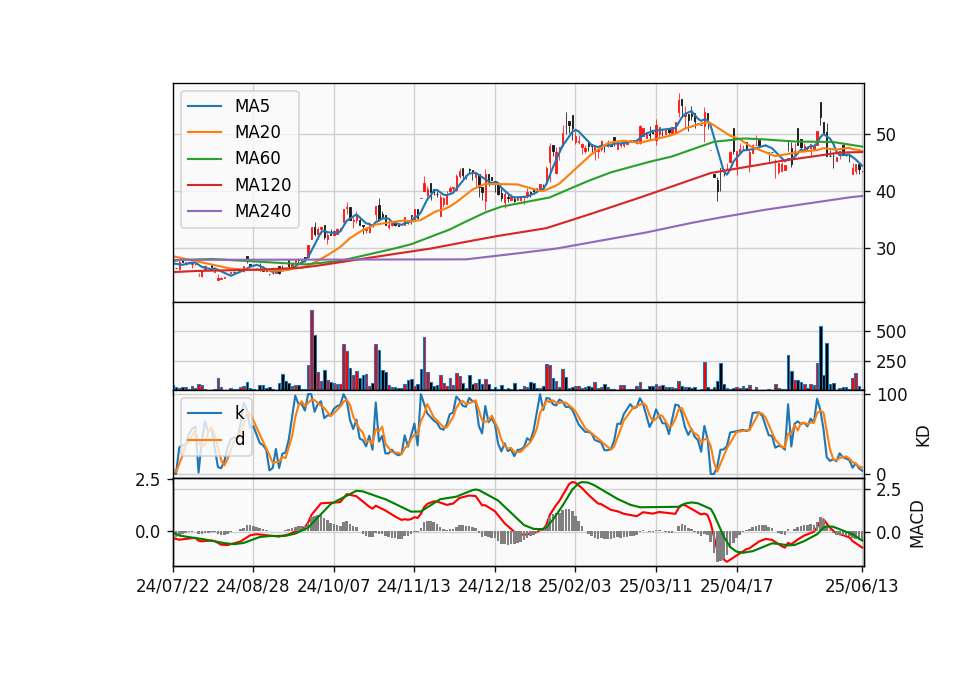
Task: Click the 25/03/11 date label
Action: pyautogui.click(x=656, y=586)
